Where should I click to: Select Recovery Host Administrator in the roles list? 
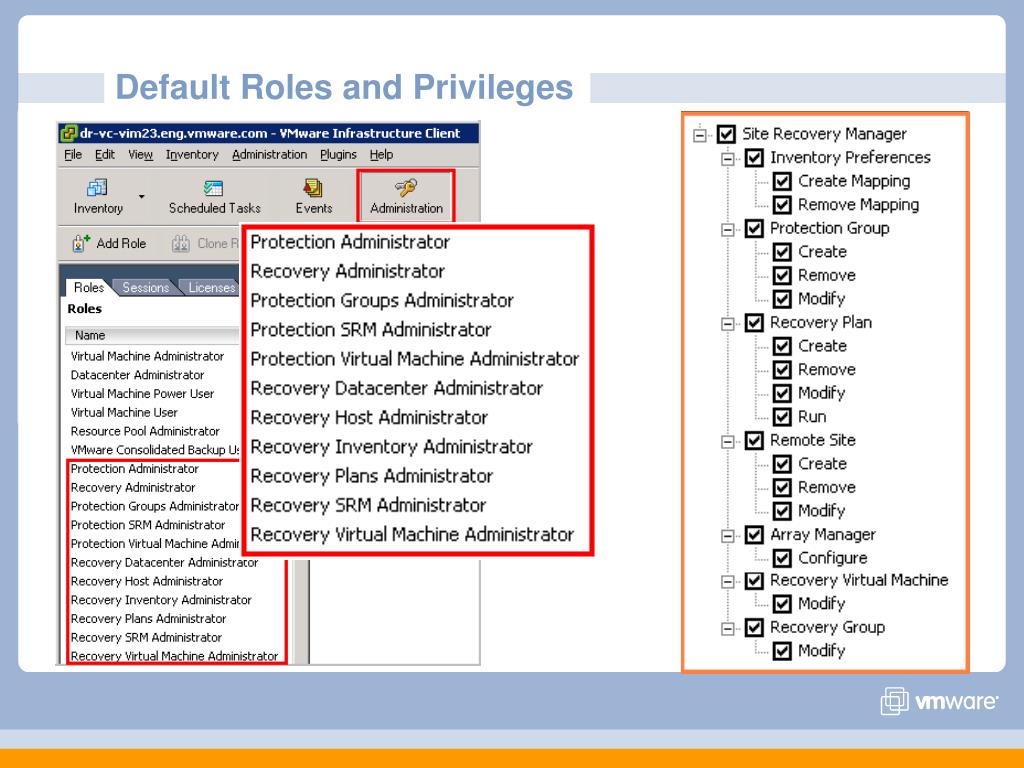point(146,581)
